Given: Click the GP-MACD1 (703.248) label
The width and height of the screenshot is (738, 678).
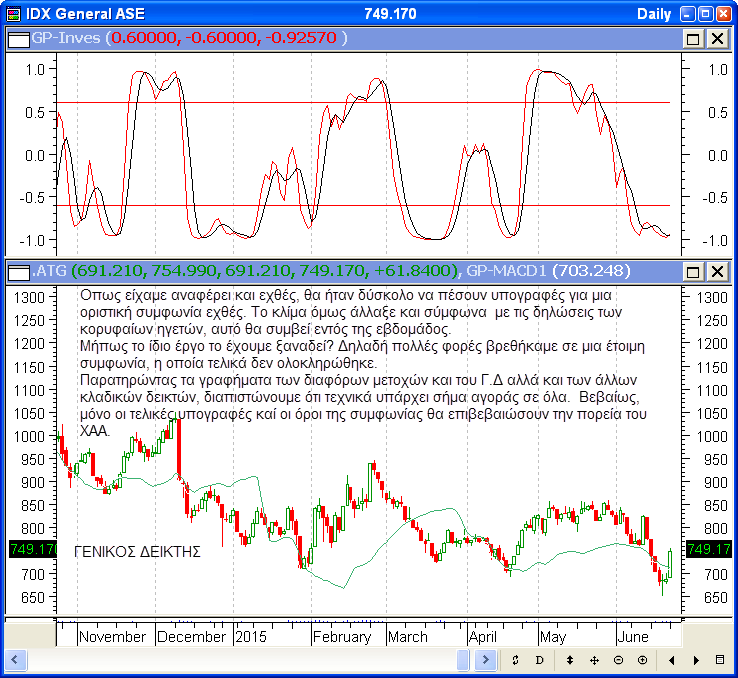Looking at the screenshot, I should pyautogui.click(x=548, y=271).
